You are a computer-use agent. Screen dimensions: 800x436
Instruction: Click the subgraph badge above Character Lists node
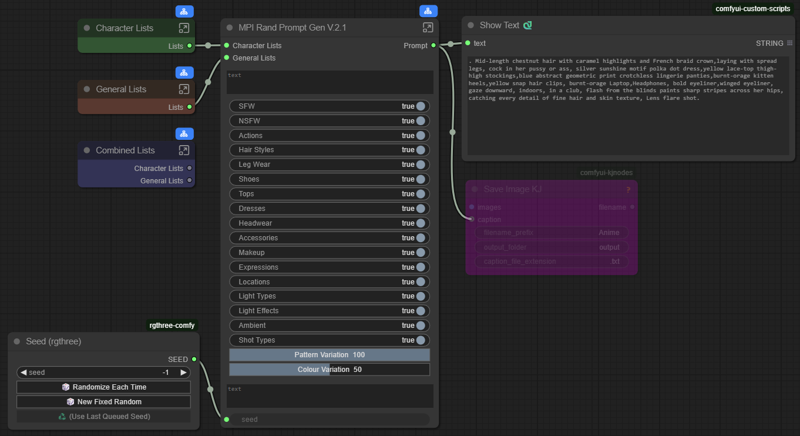pos(183,12)
